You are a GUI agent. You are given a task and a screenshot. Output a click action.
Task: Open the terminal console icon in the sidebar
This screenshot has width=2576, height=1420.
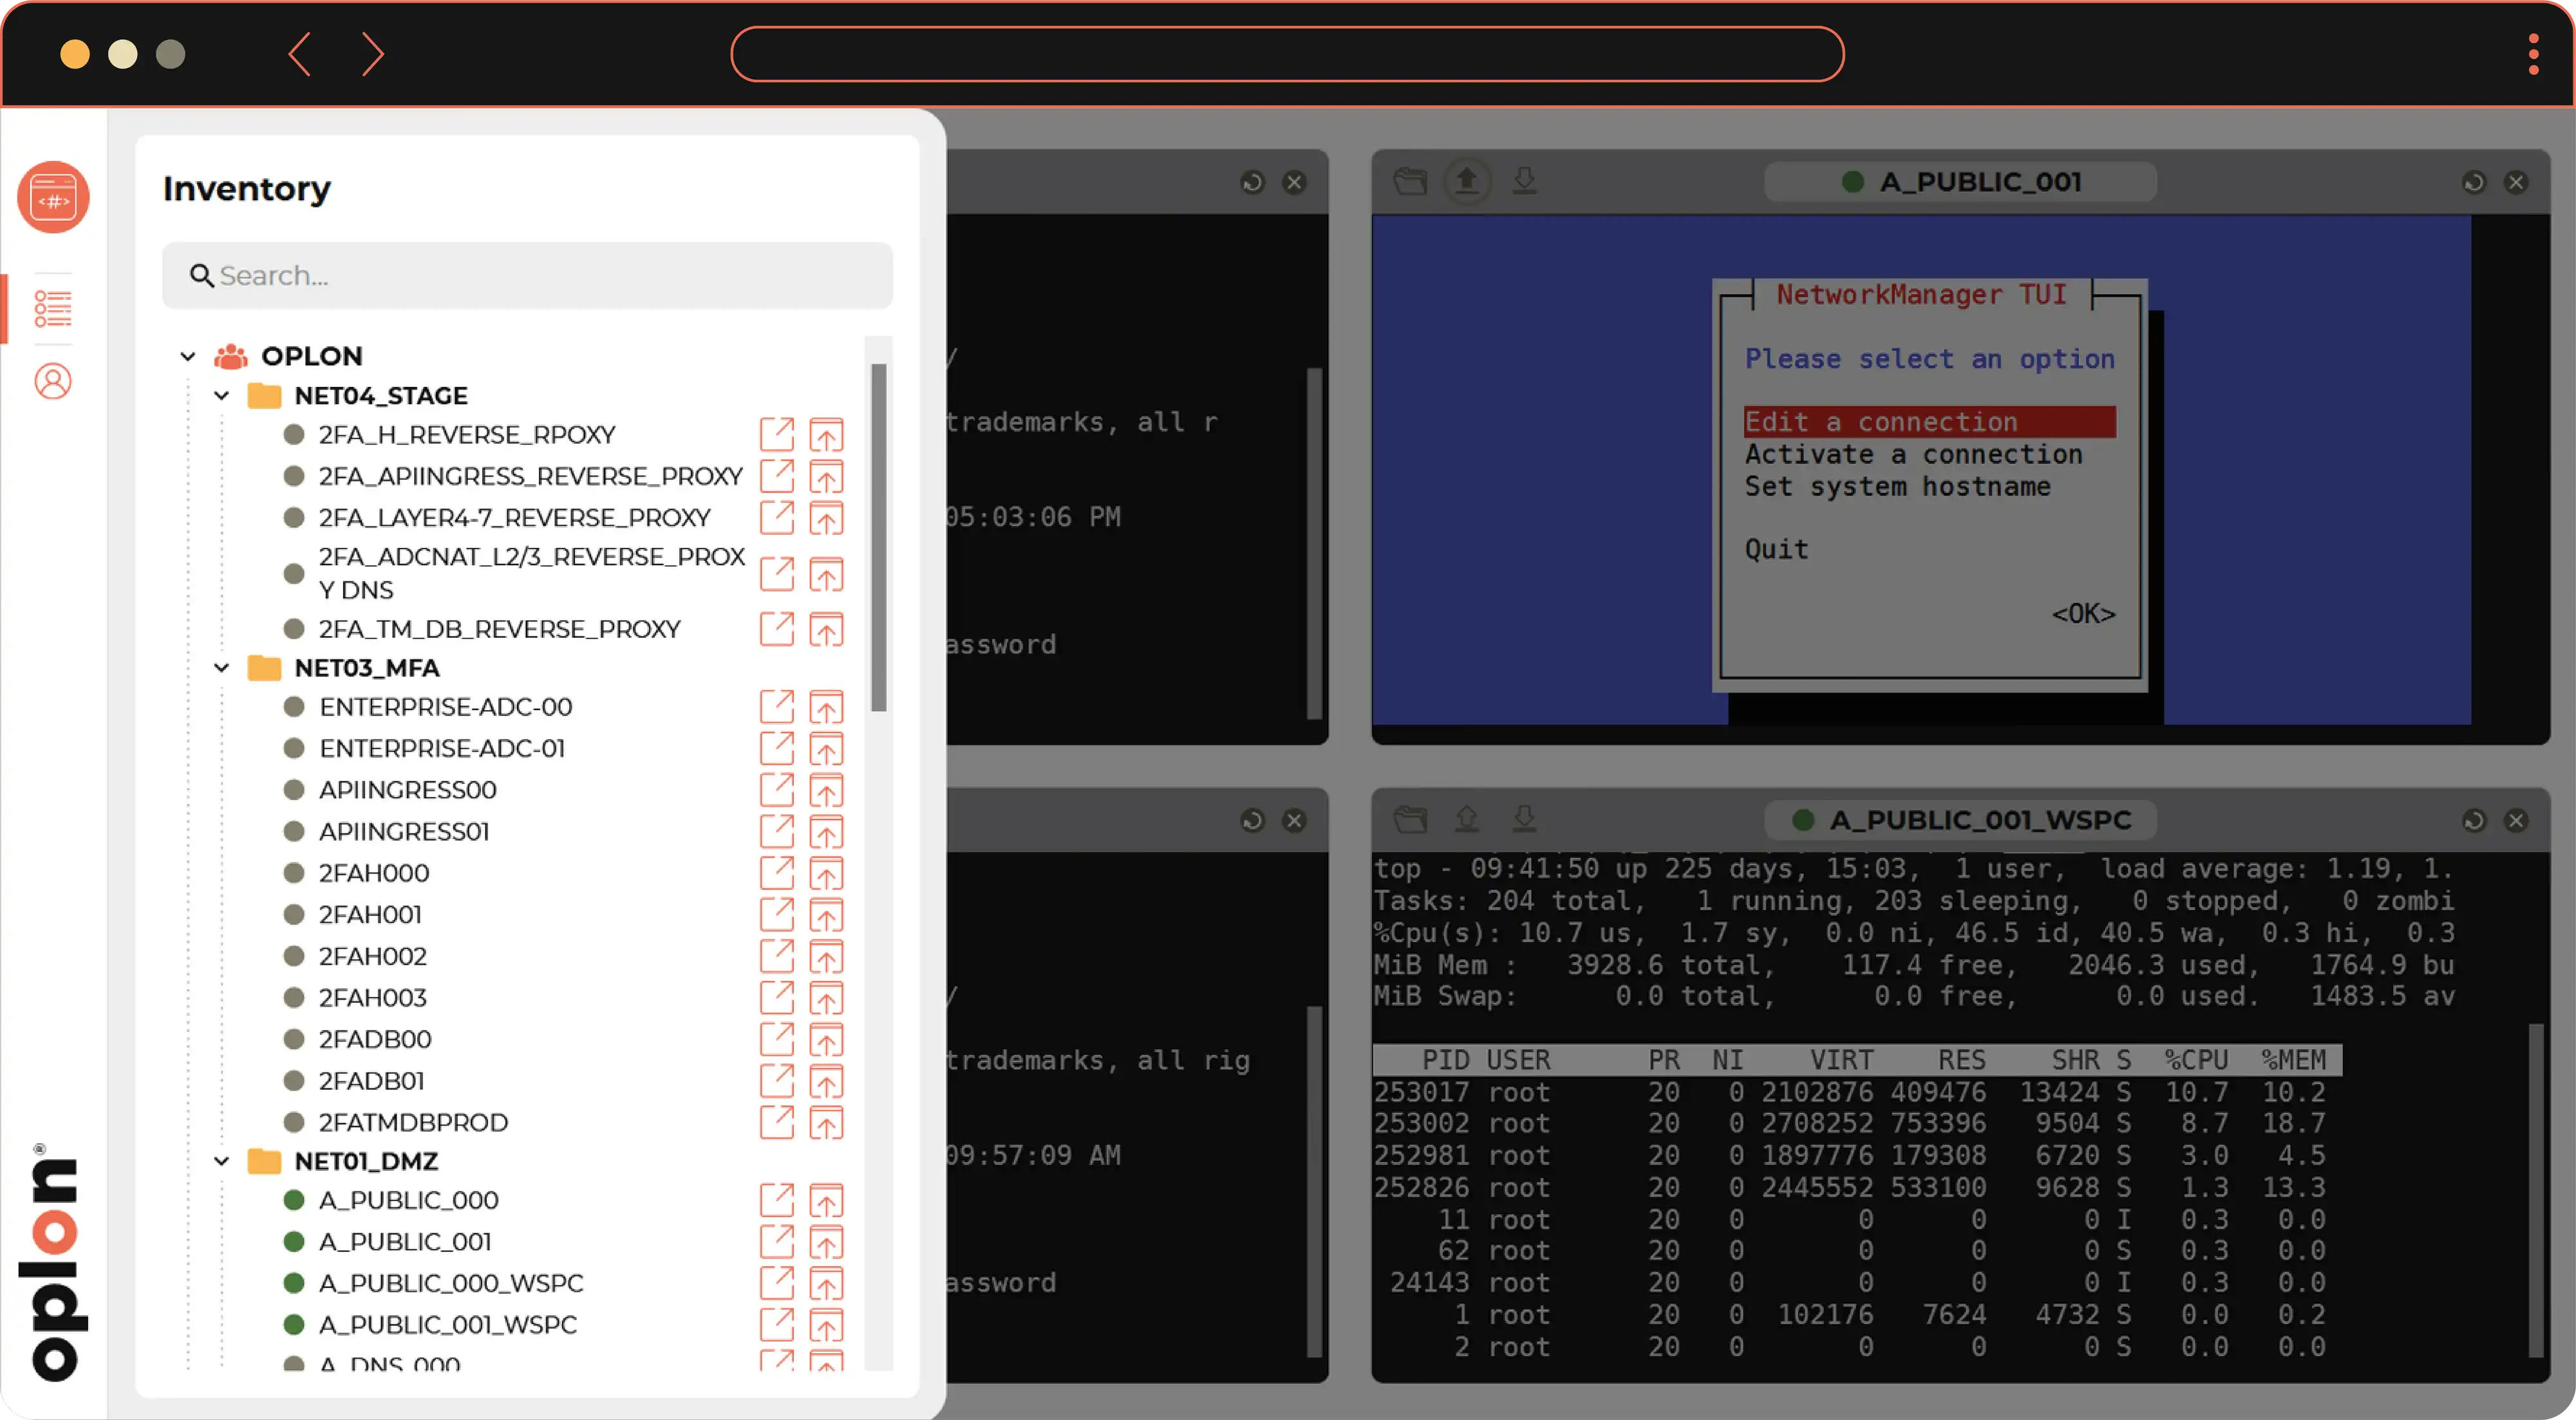point(53,197)
